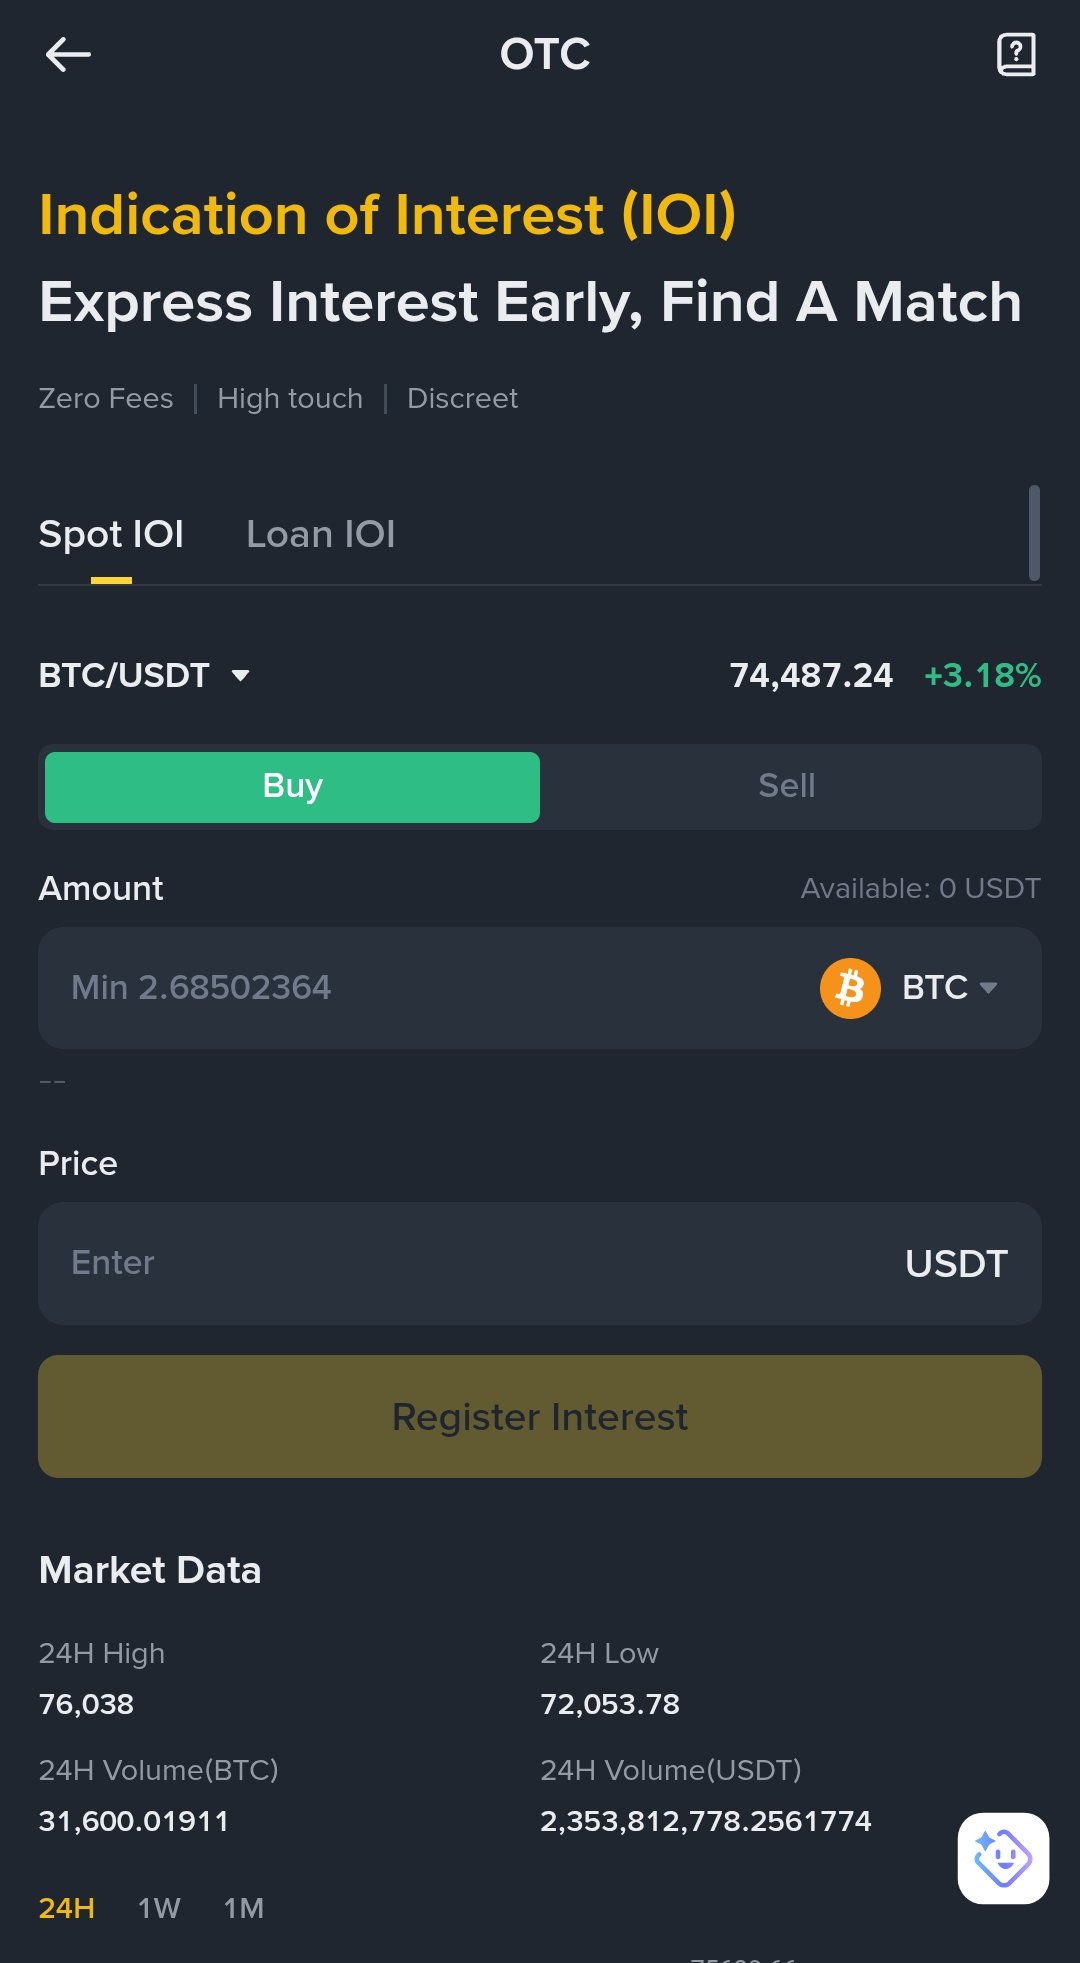Select the Sell side toggle

click(787, 787)
